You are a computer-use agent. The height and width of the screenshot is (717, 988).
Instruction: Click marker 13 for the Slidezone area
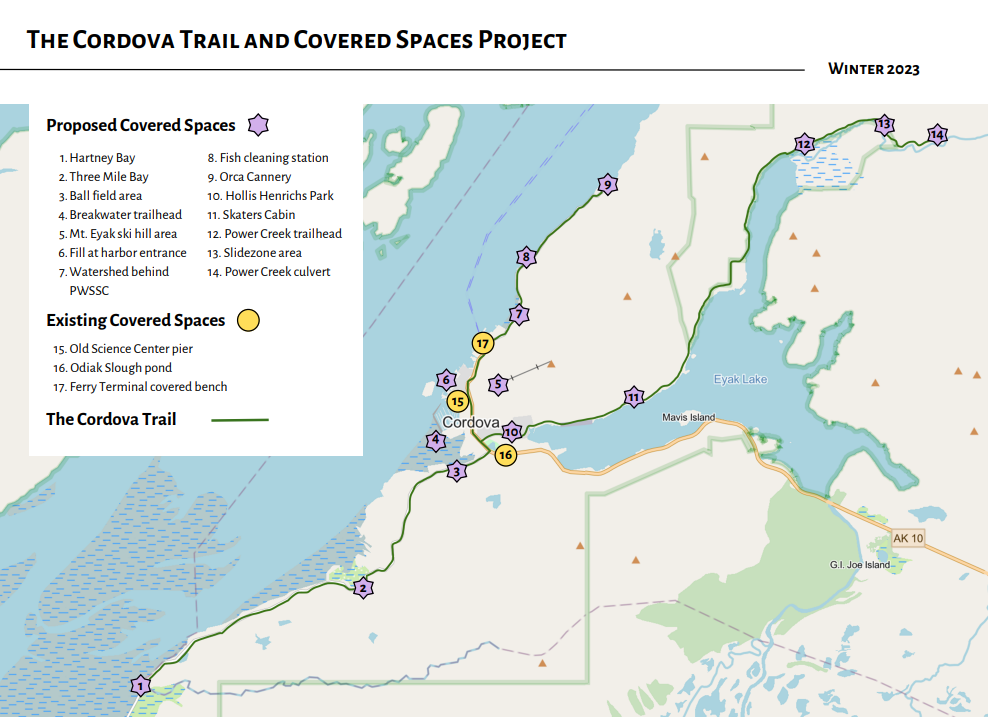(884, 124)
